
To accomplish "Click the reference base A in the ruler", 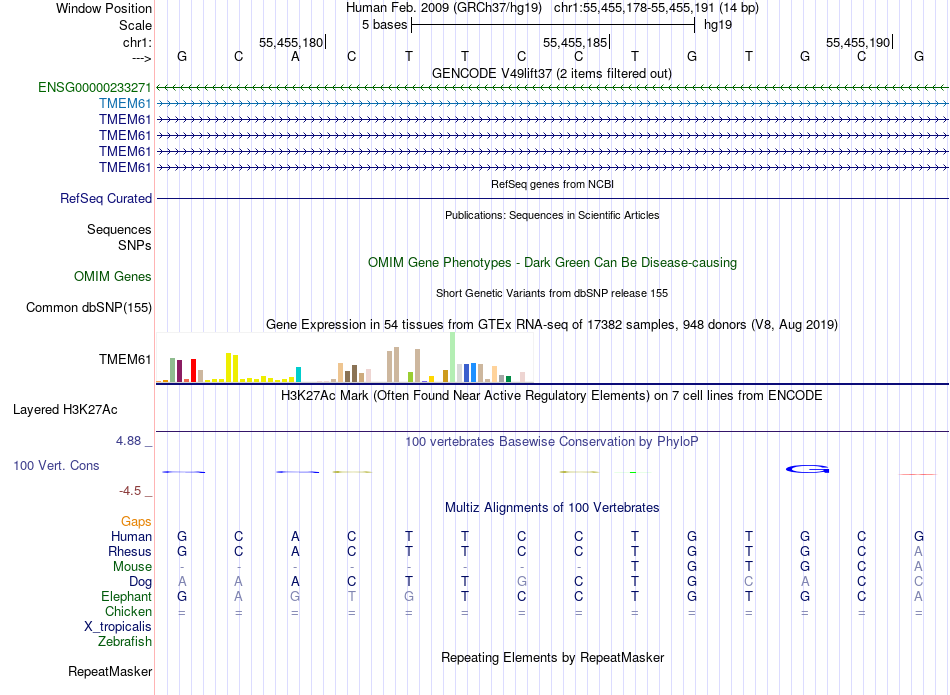I will click(295, 57).
